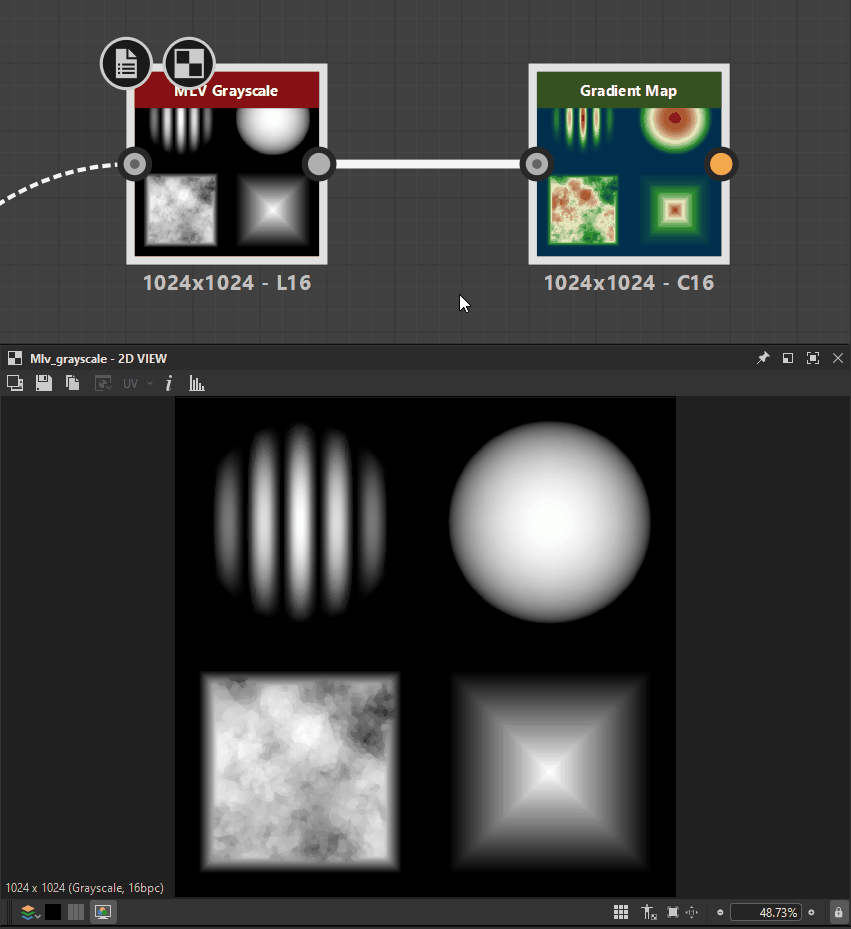Image resolution: width=851 pixels, height=929 pixels.
Task: Open the histogram display
Action: 197,383
